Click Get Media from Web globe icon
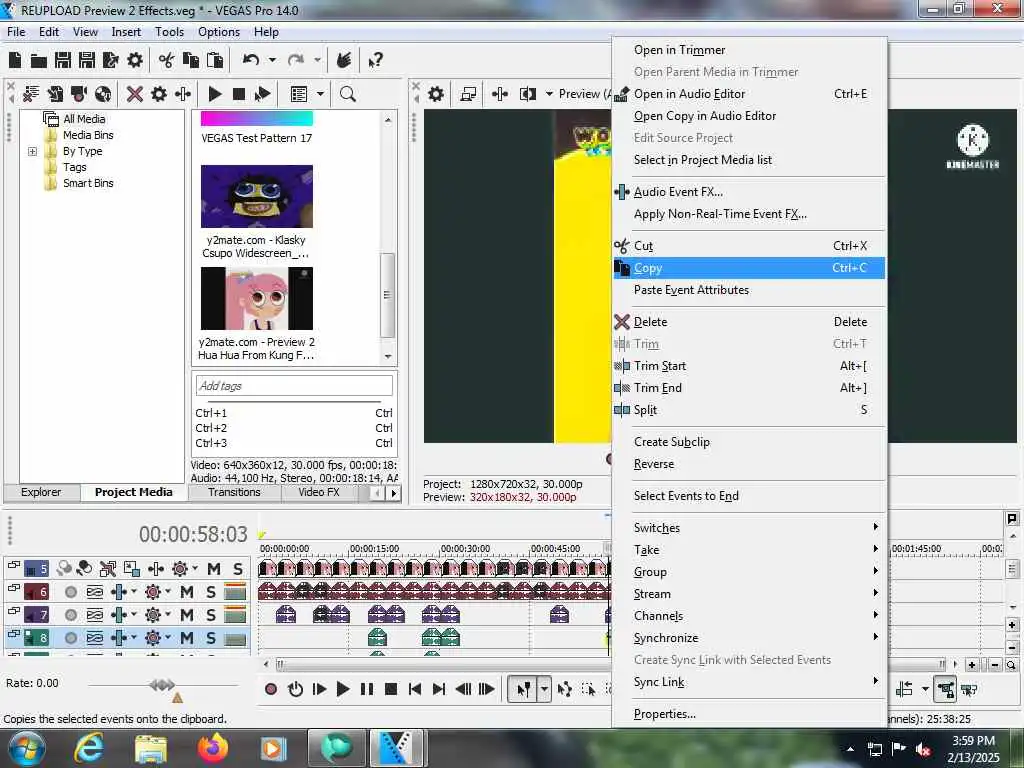The height and width of the screenshot is (768, 1024). tap(103, 94)
